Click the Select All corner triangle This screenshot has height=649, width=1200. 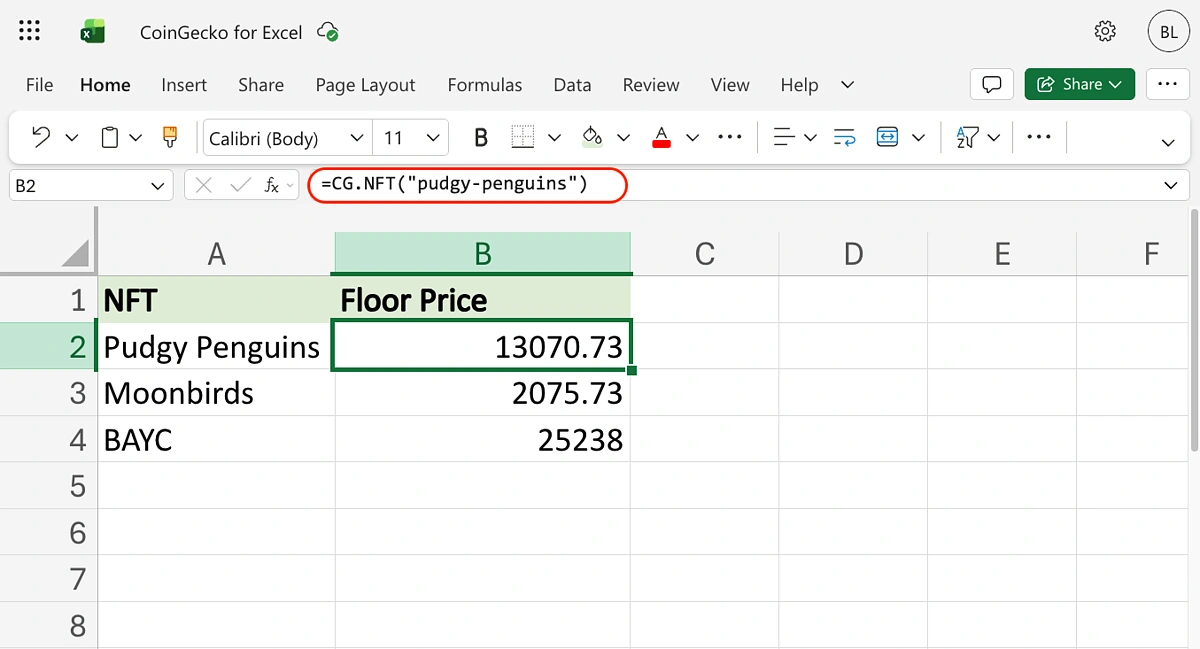76,253
